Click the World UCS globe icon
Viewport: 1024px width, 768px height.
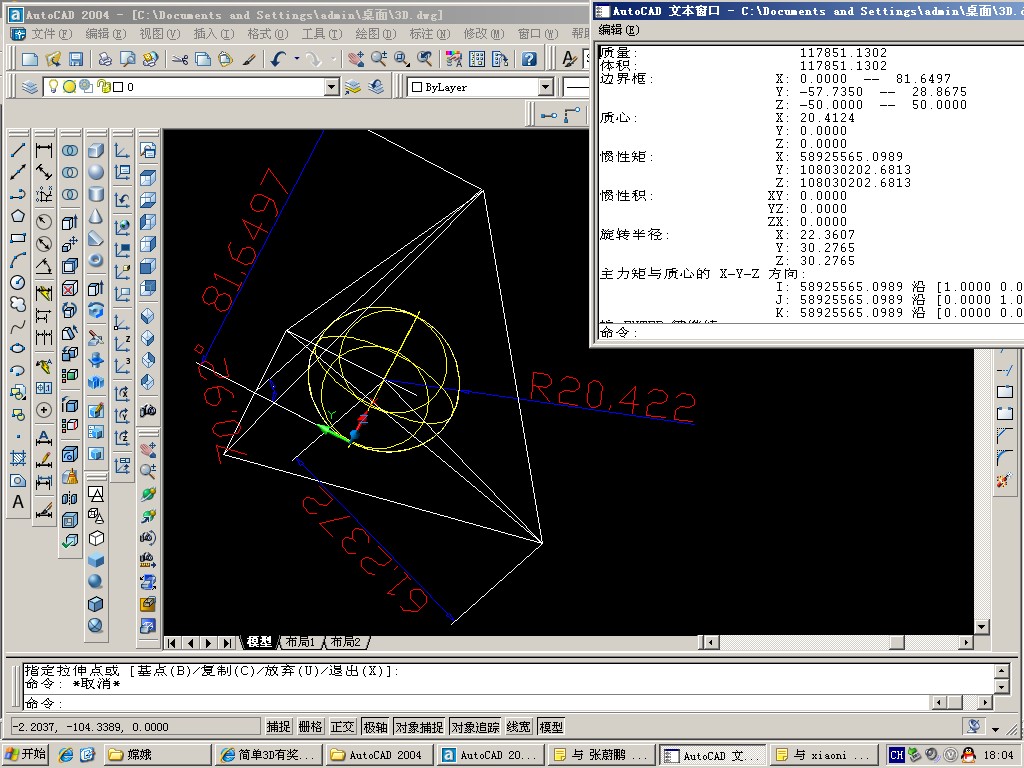pos(122,227)
